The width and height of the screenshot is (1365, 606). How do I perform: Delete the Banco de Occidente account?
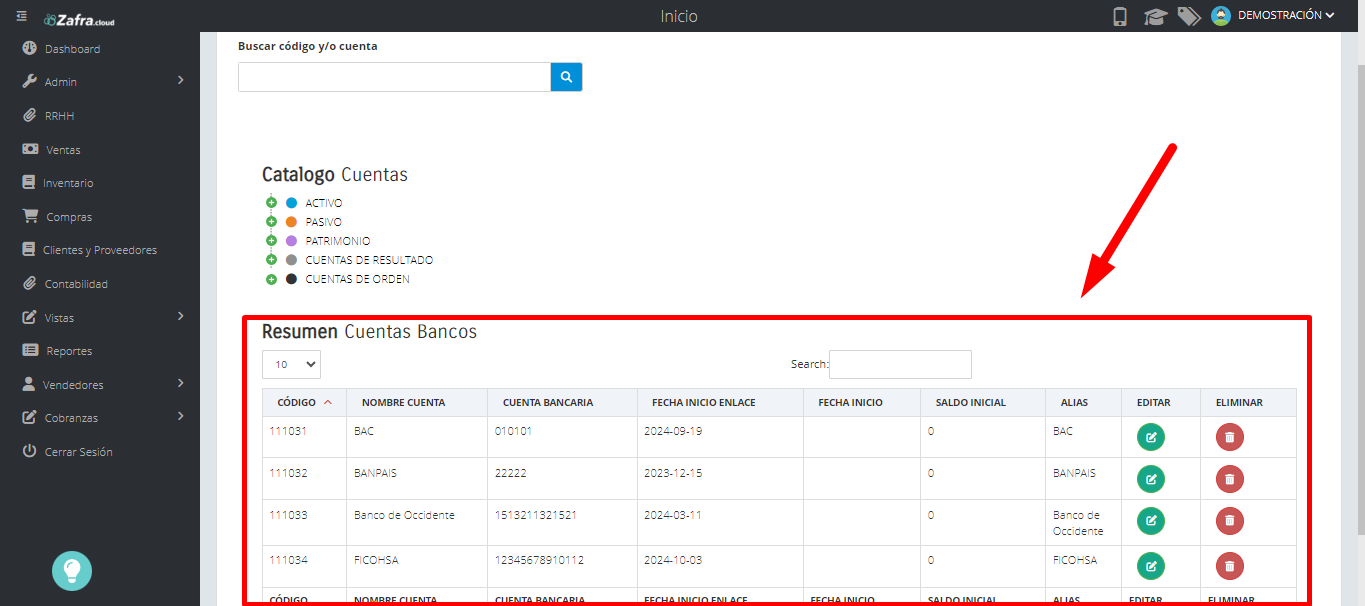pyautogui.click(x=1230, y=520)
